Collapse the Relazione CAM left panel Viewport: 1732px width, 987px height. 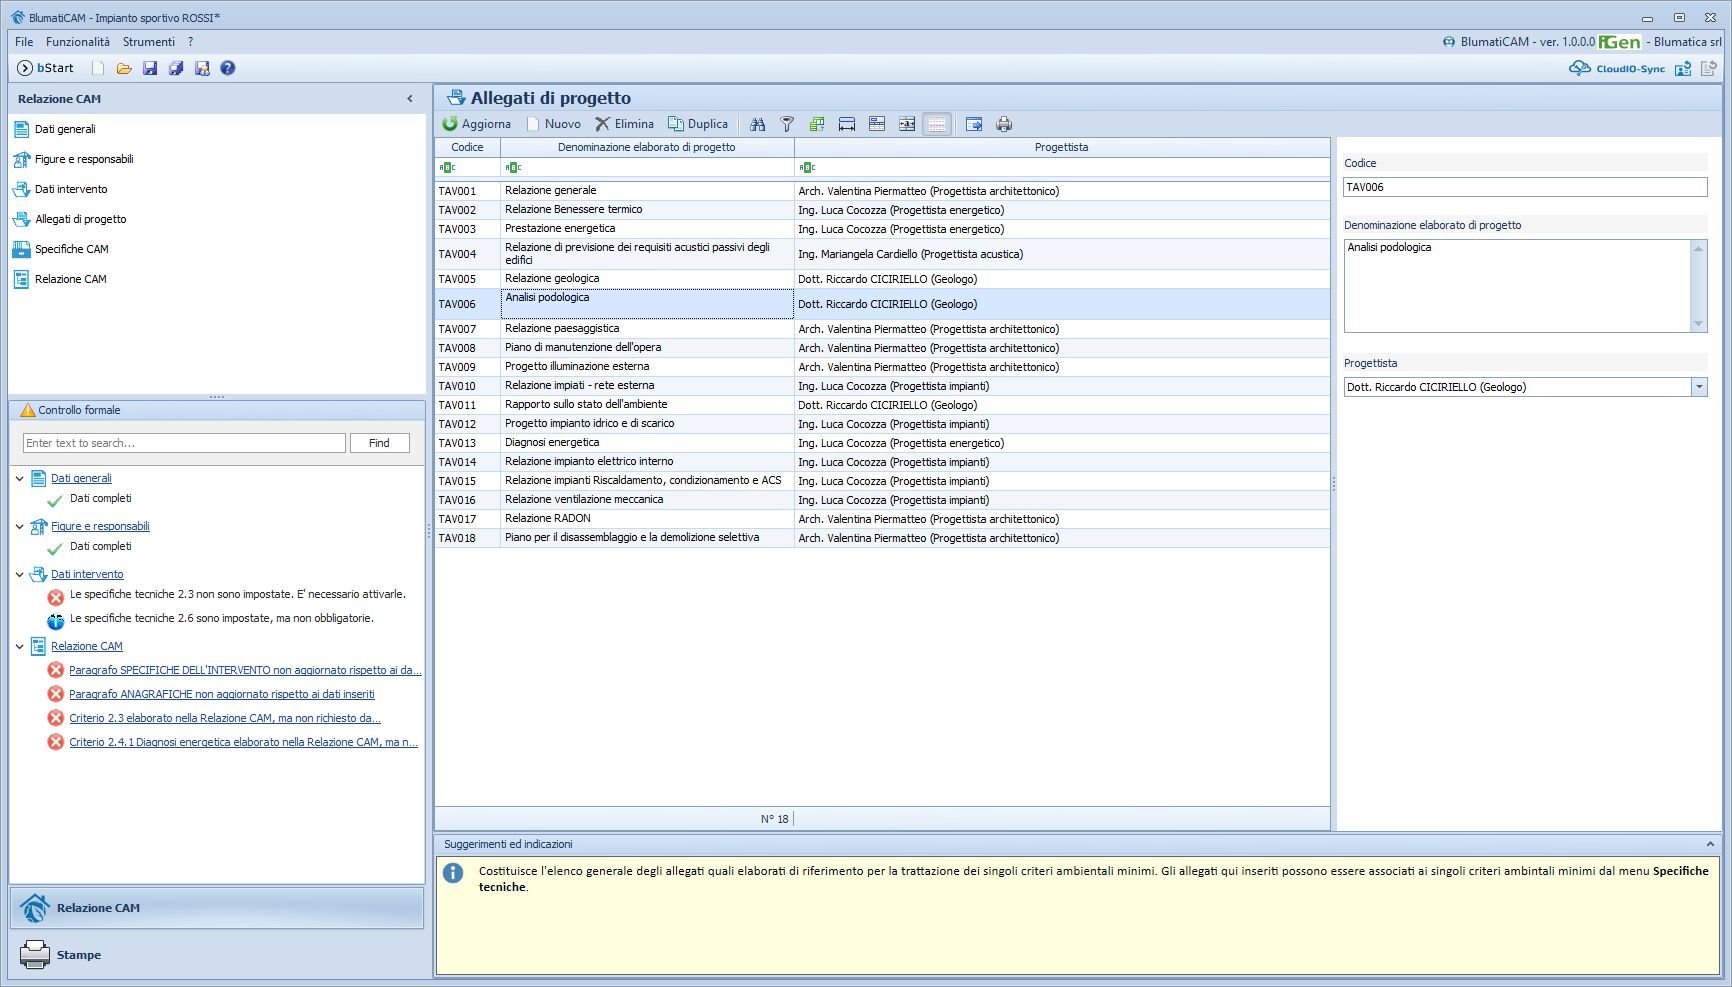(409, 99)
